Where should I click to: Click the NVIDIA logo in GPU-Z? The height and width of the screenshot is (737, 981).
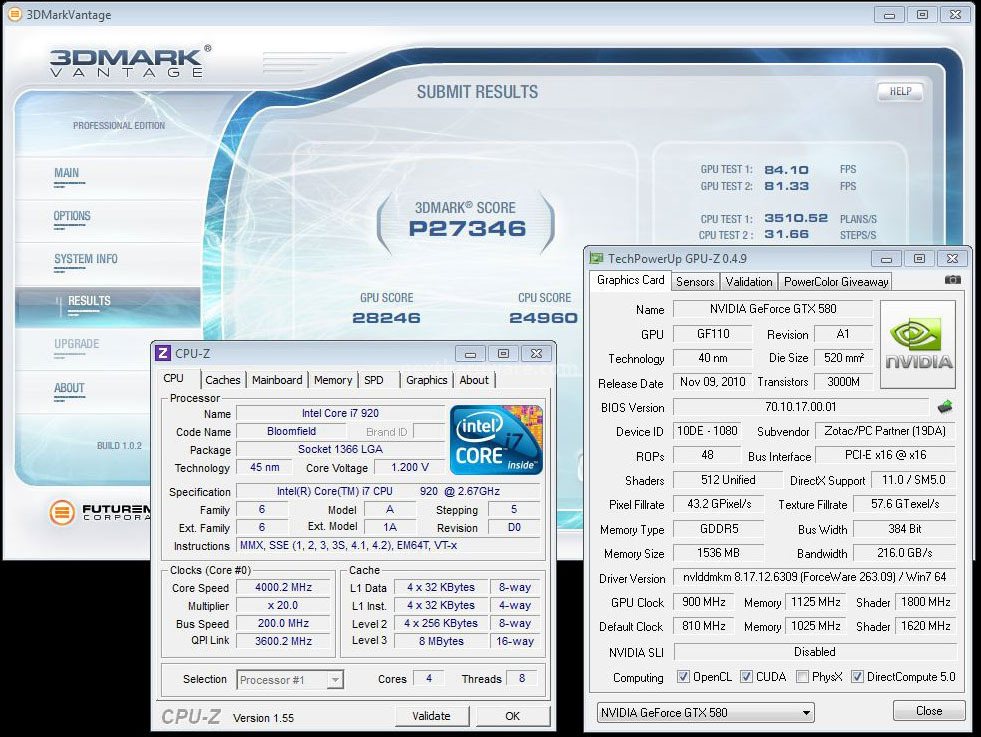pos(918,345)
